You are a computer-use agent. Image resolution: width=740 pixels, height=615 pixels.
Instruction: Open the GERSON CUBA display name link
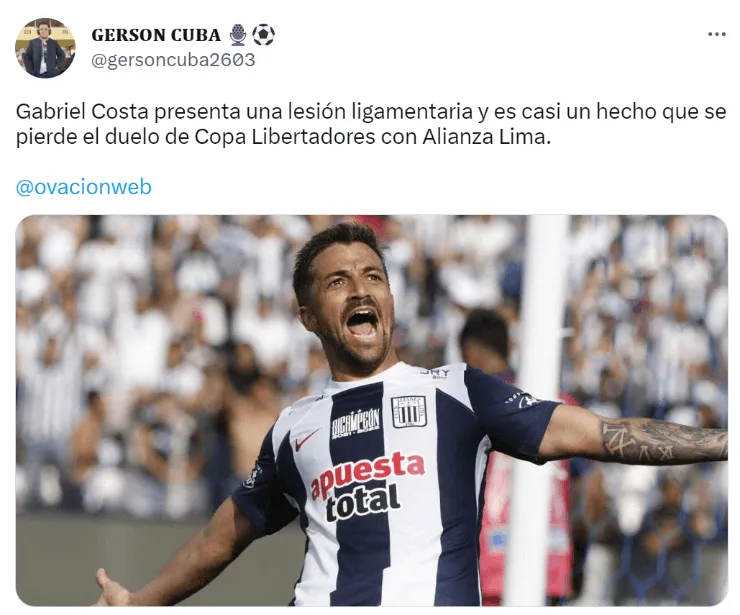[x=156, y=35]
